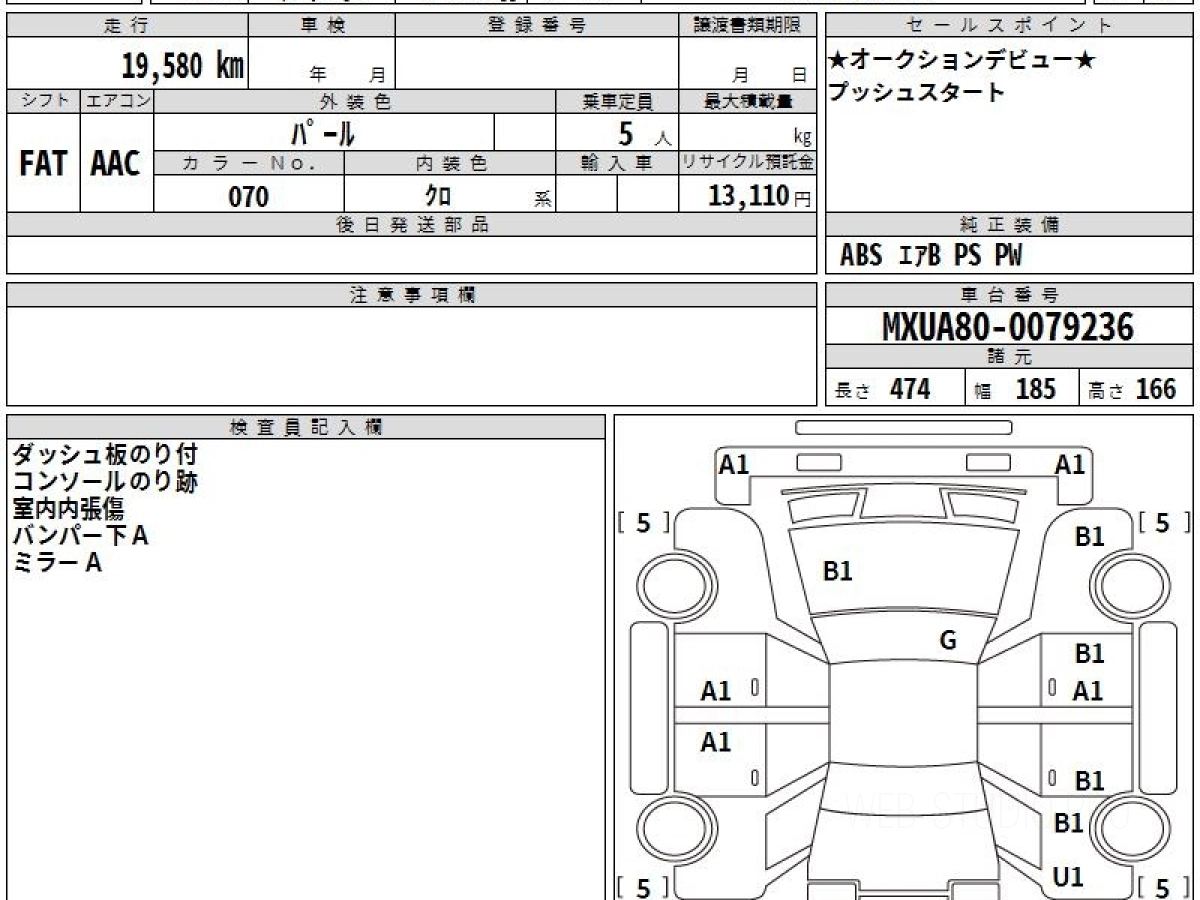1200x900 pixels.
Task: Select the length value 長さ 474
Action: (x=884, y=389)
